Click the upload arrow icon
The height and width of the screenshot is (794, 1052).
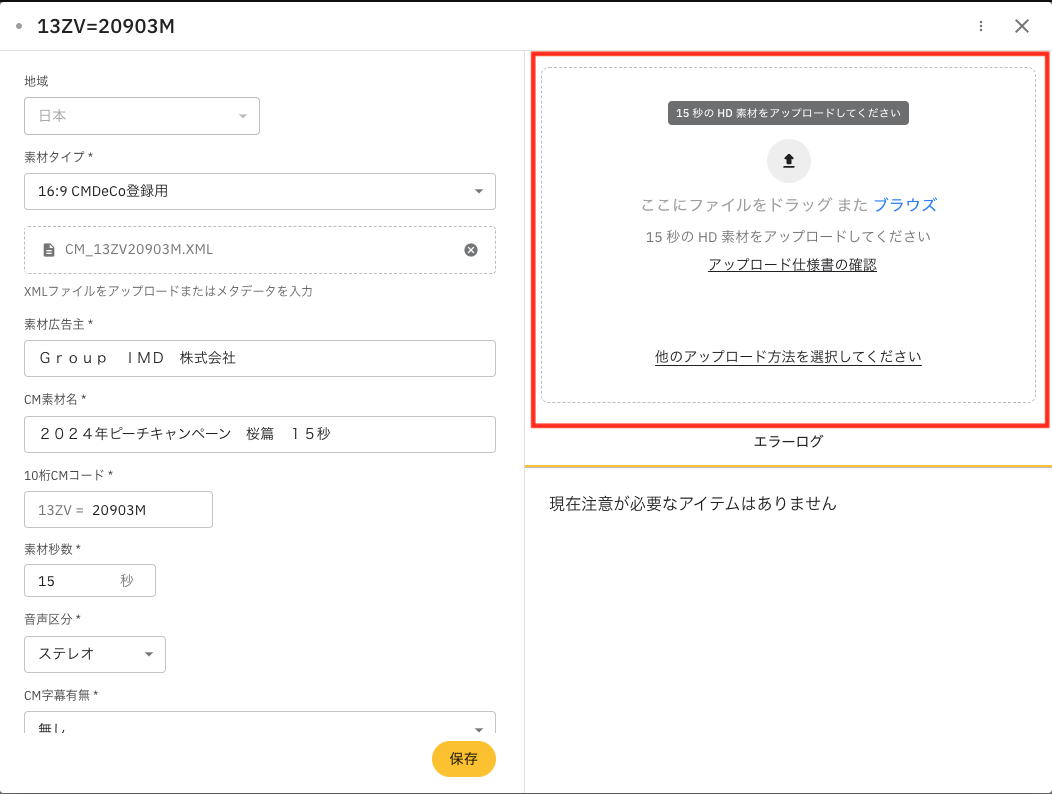(788, 161)
